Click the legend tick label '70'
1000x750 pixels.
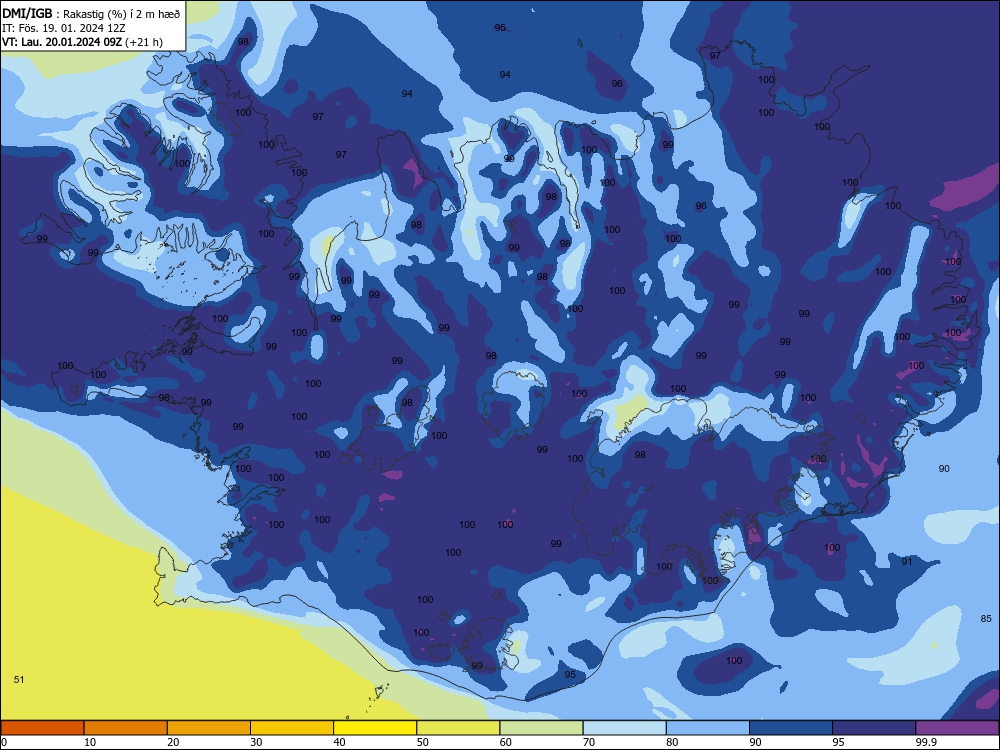coord(589,742)
